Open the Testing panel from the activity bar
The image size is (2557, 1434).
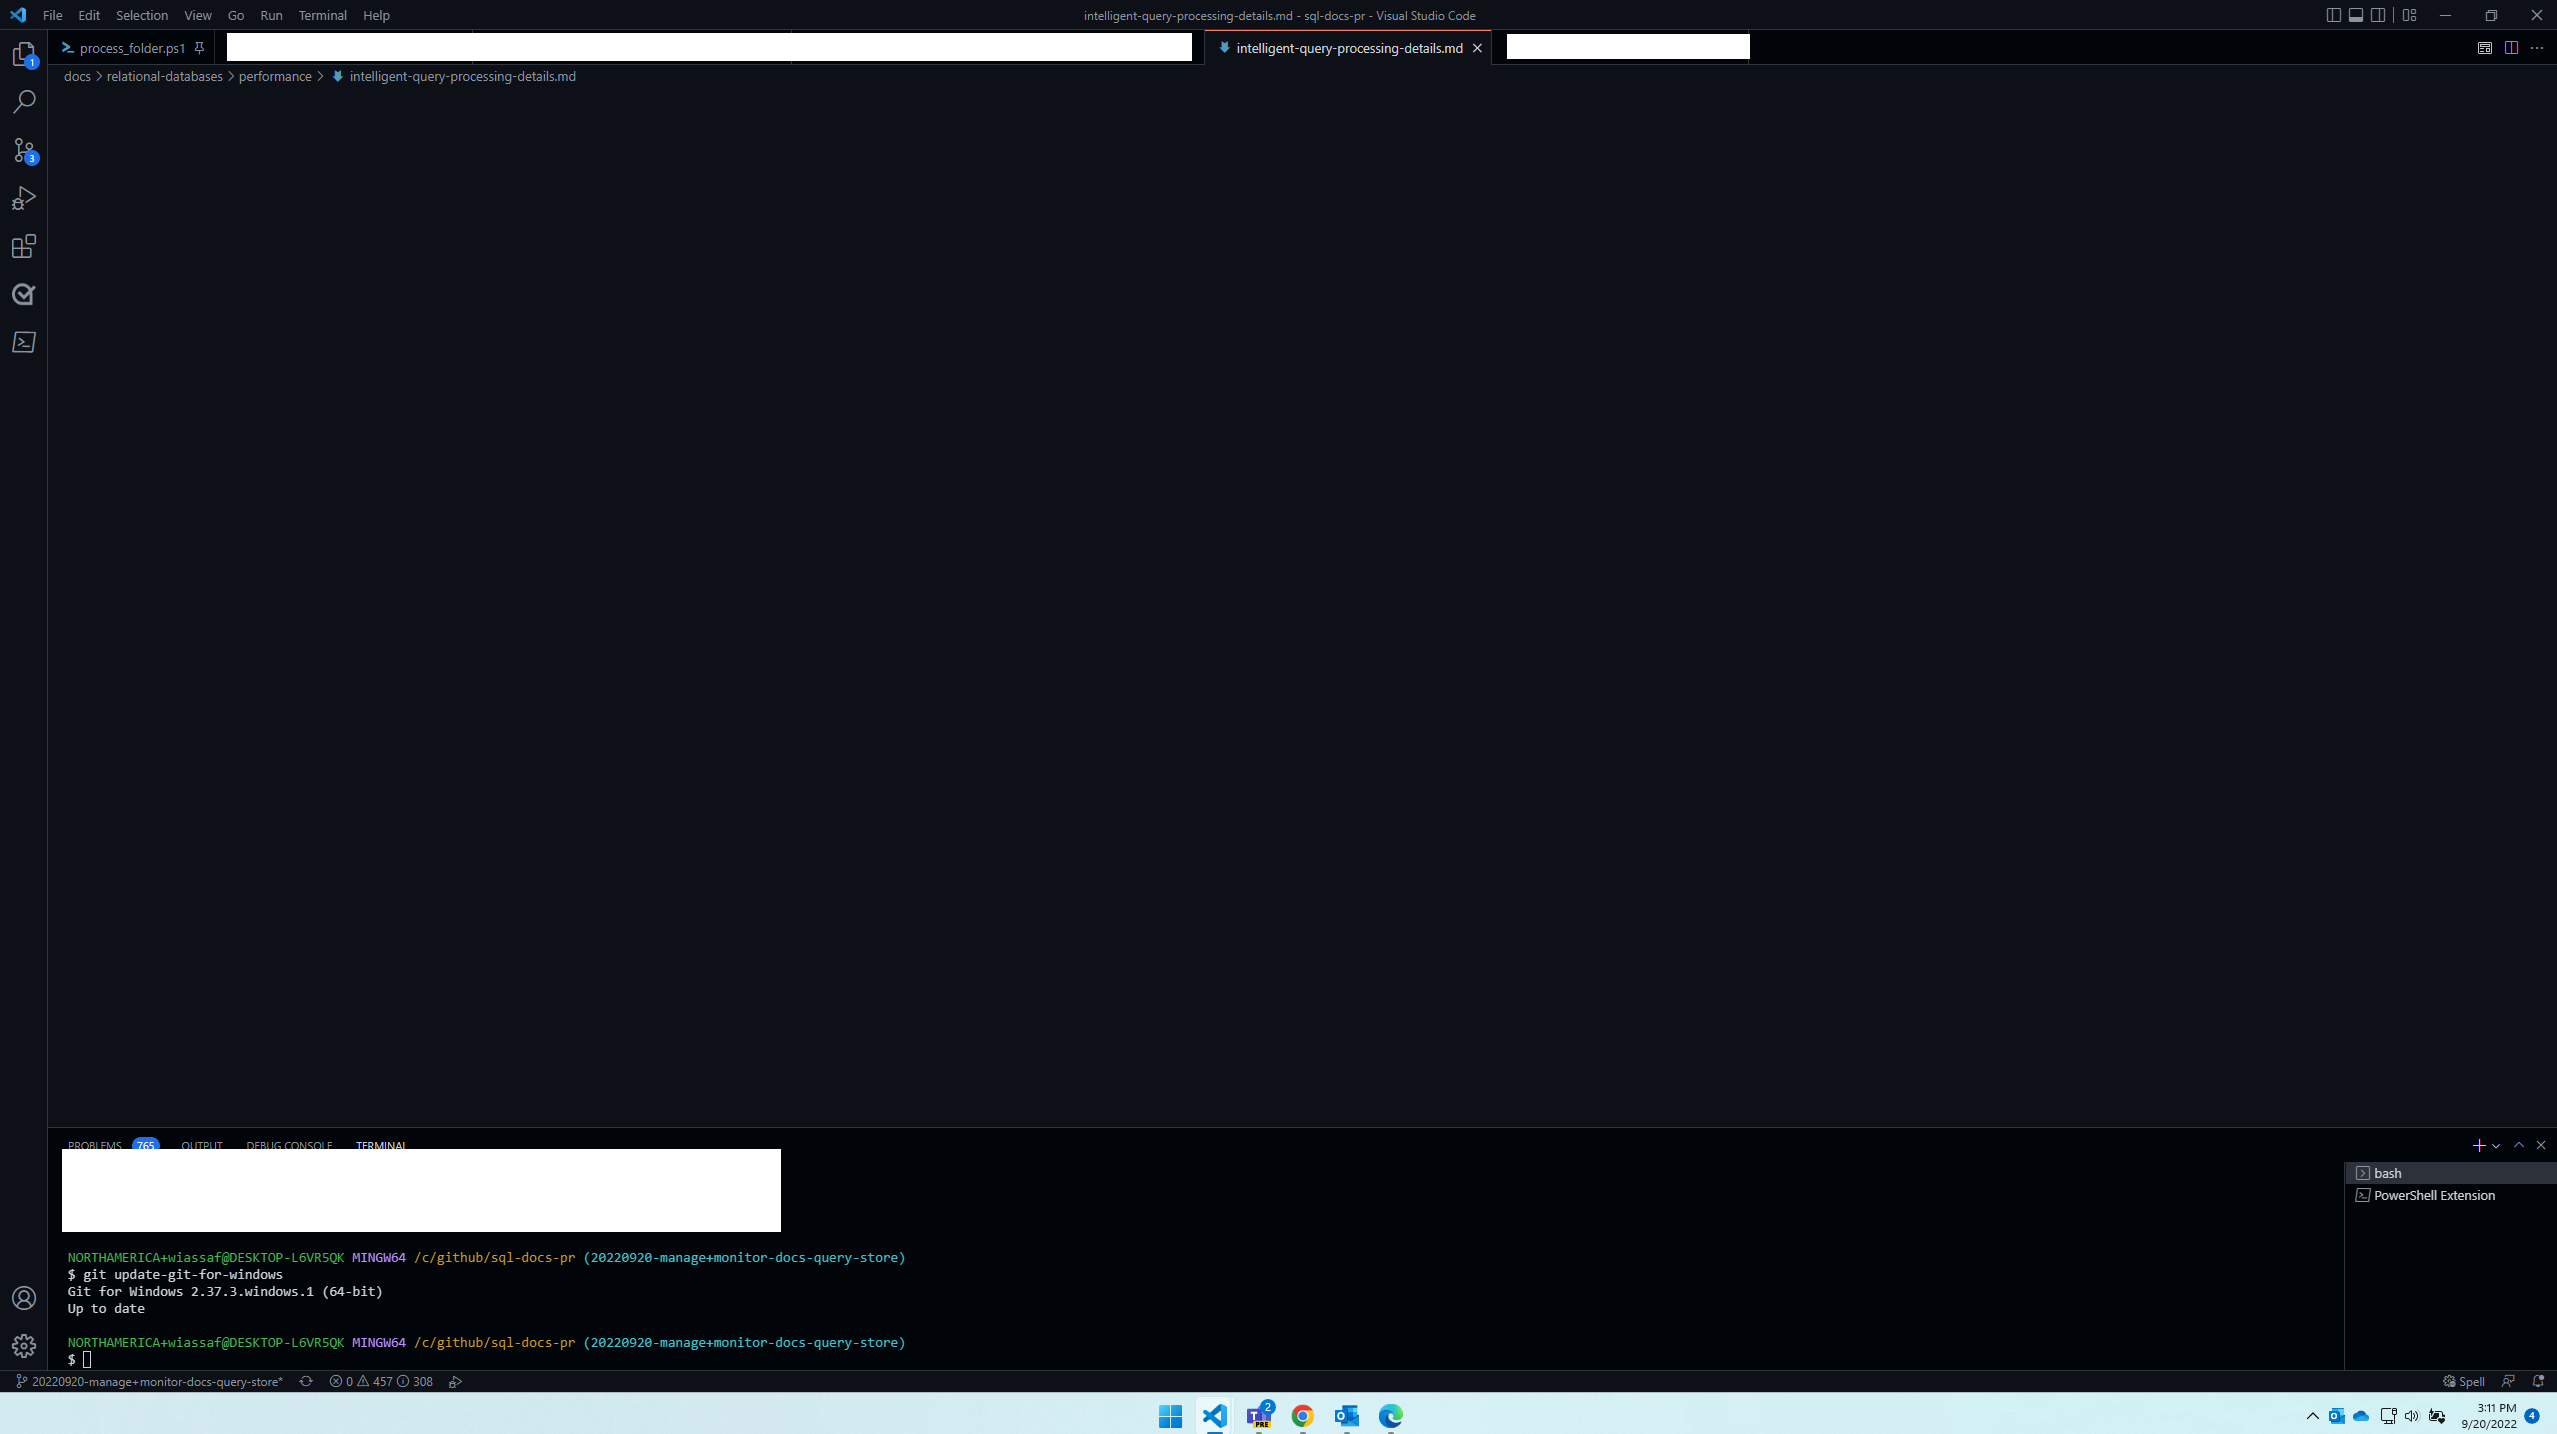(x=24, y=294)
